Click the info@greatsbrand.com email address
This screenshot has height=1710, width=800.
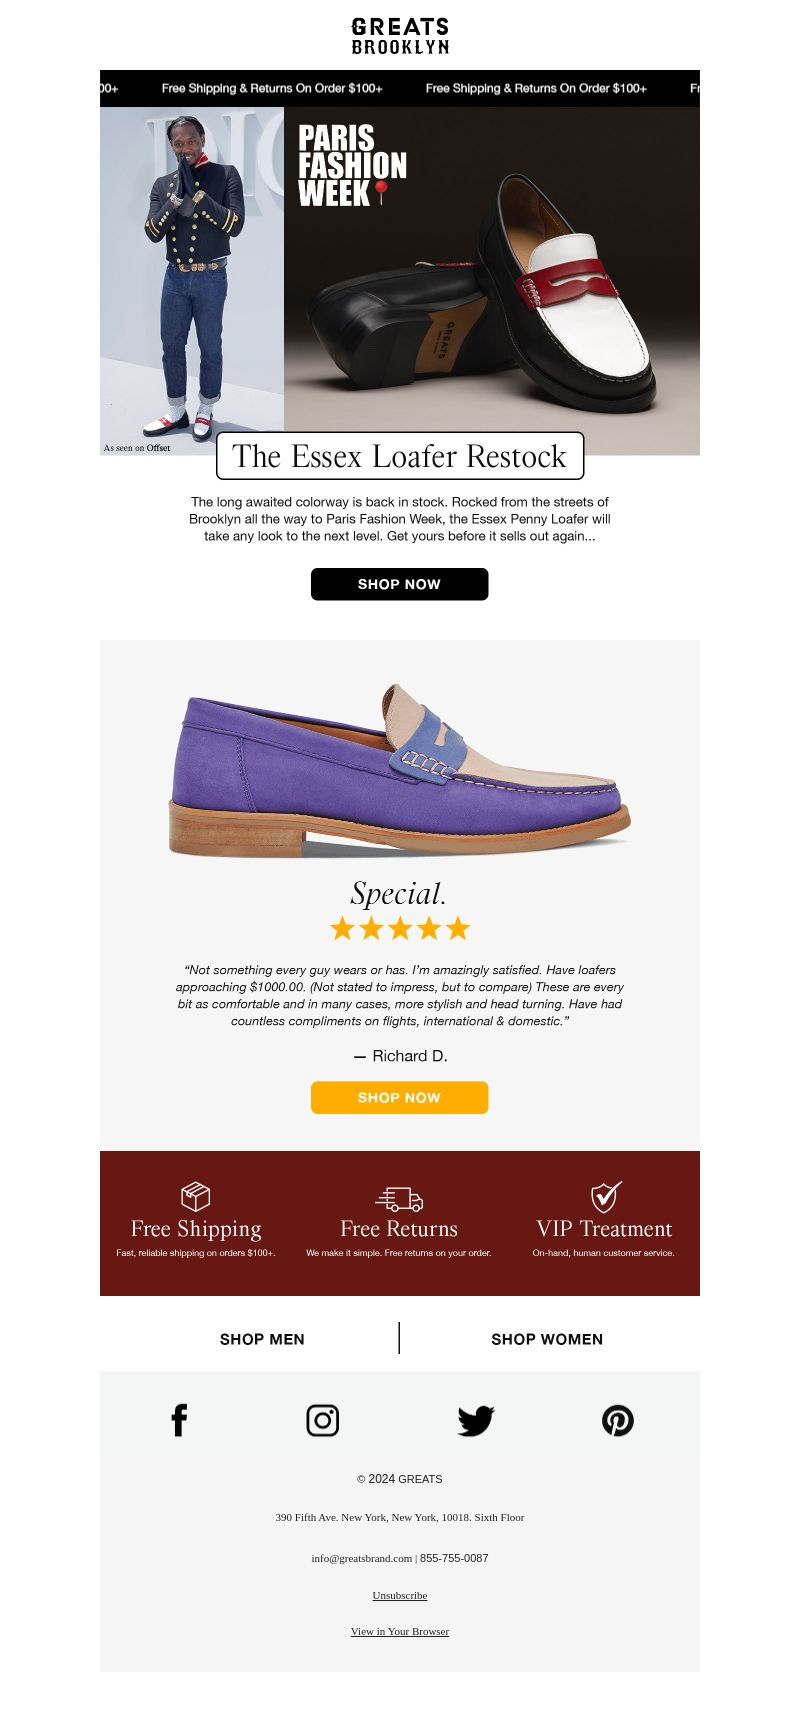(361, 1558)
